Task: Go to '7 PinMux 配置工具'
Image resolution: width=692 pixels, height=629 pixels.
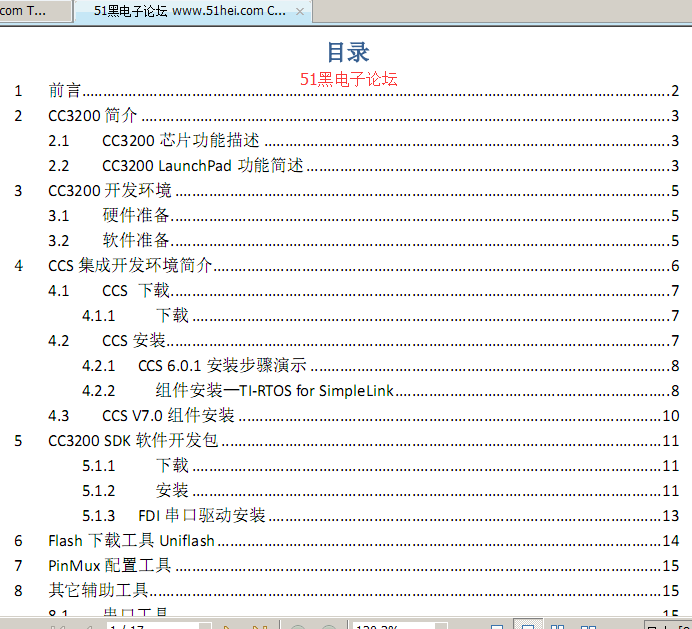Action: 346,566
